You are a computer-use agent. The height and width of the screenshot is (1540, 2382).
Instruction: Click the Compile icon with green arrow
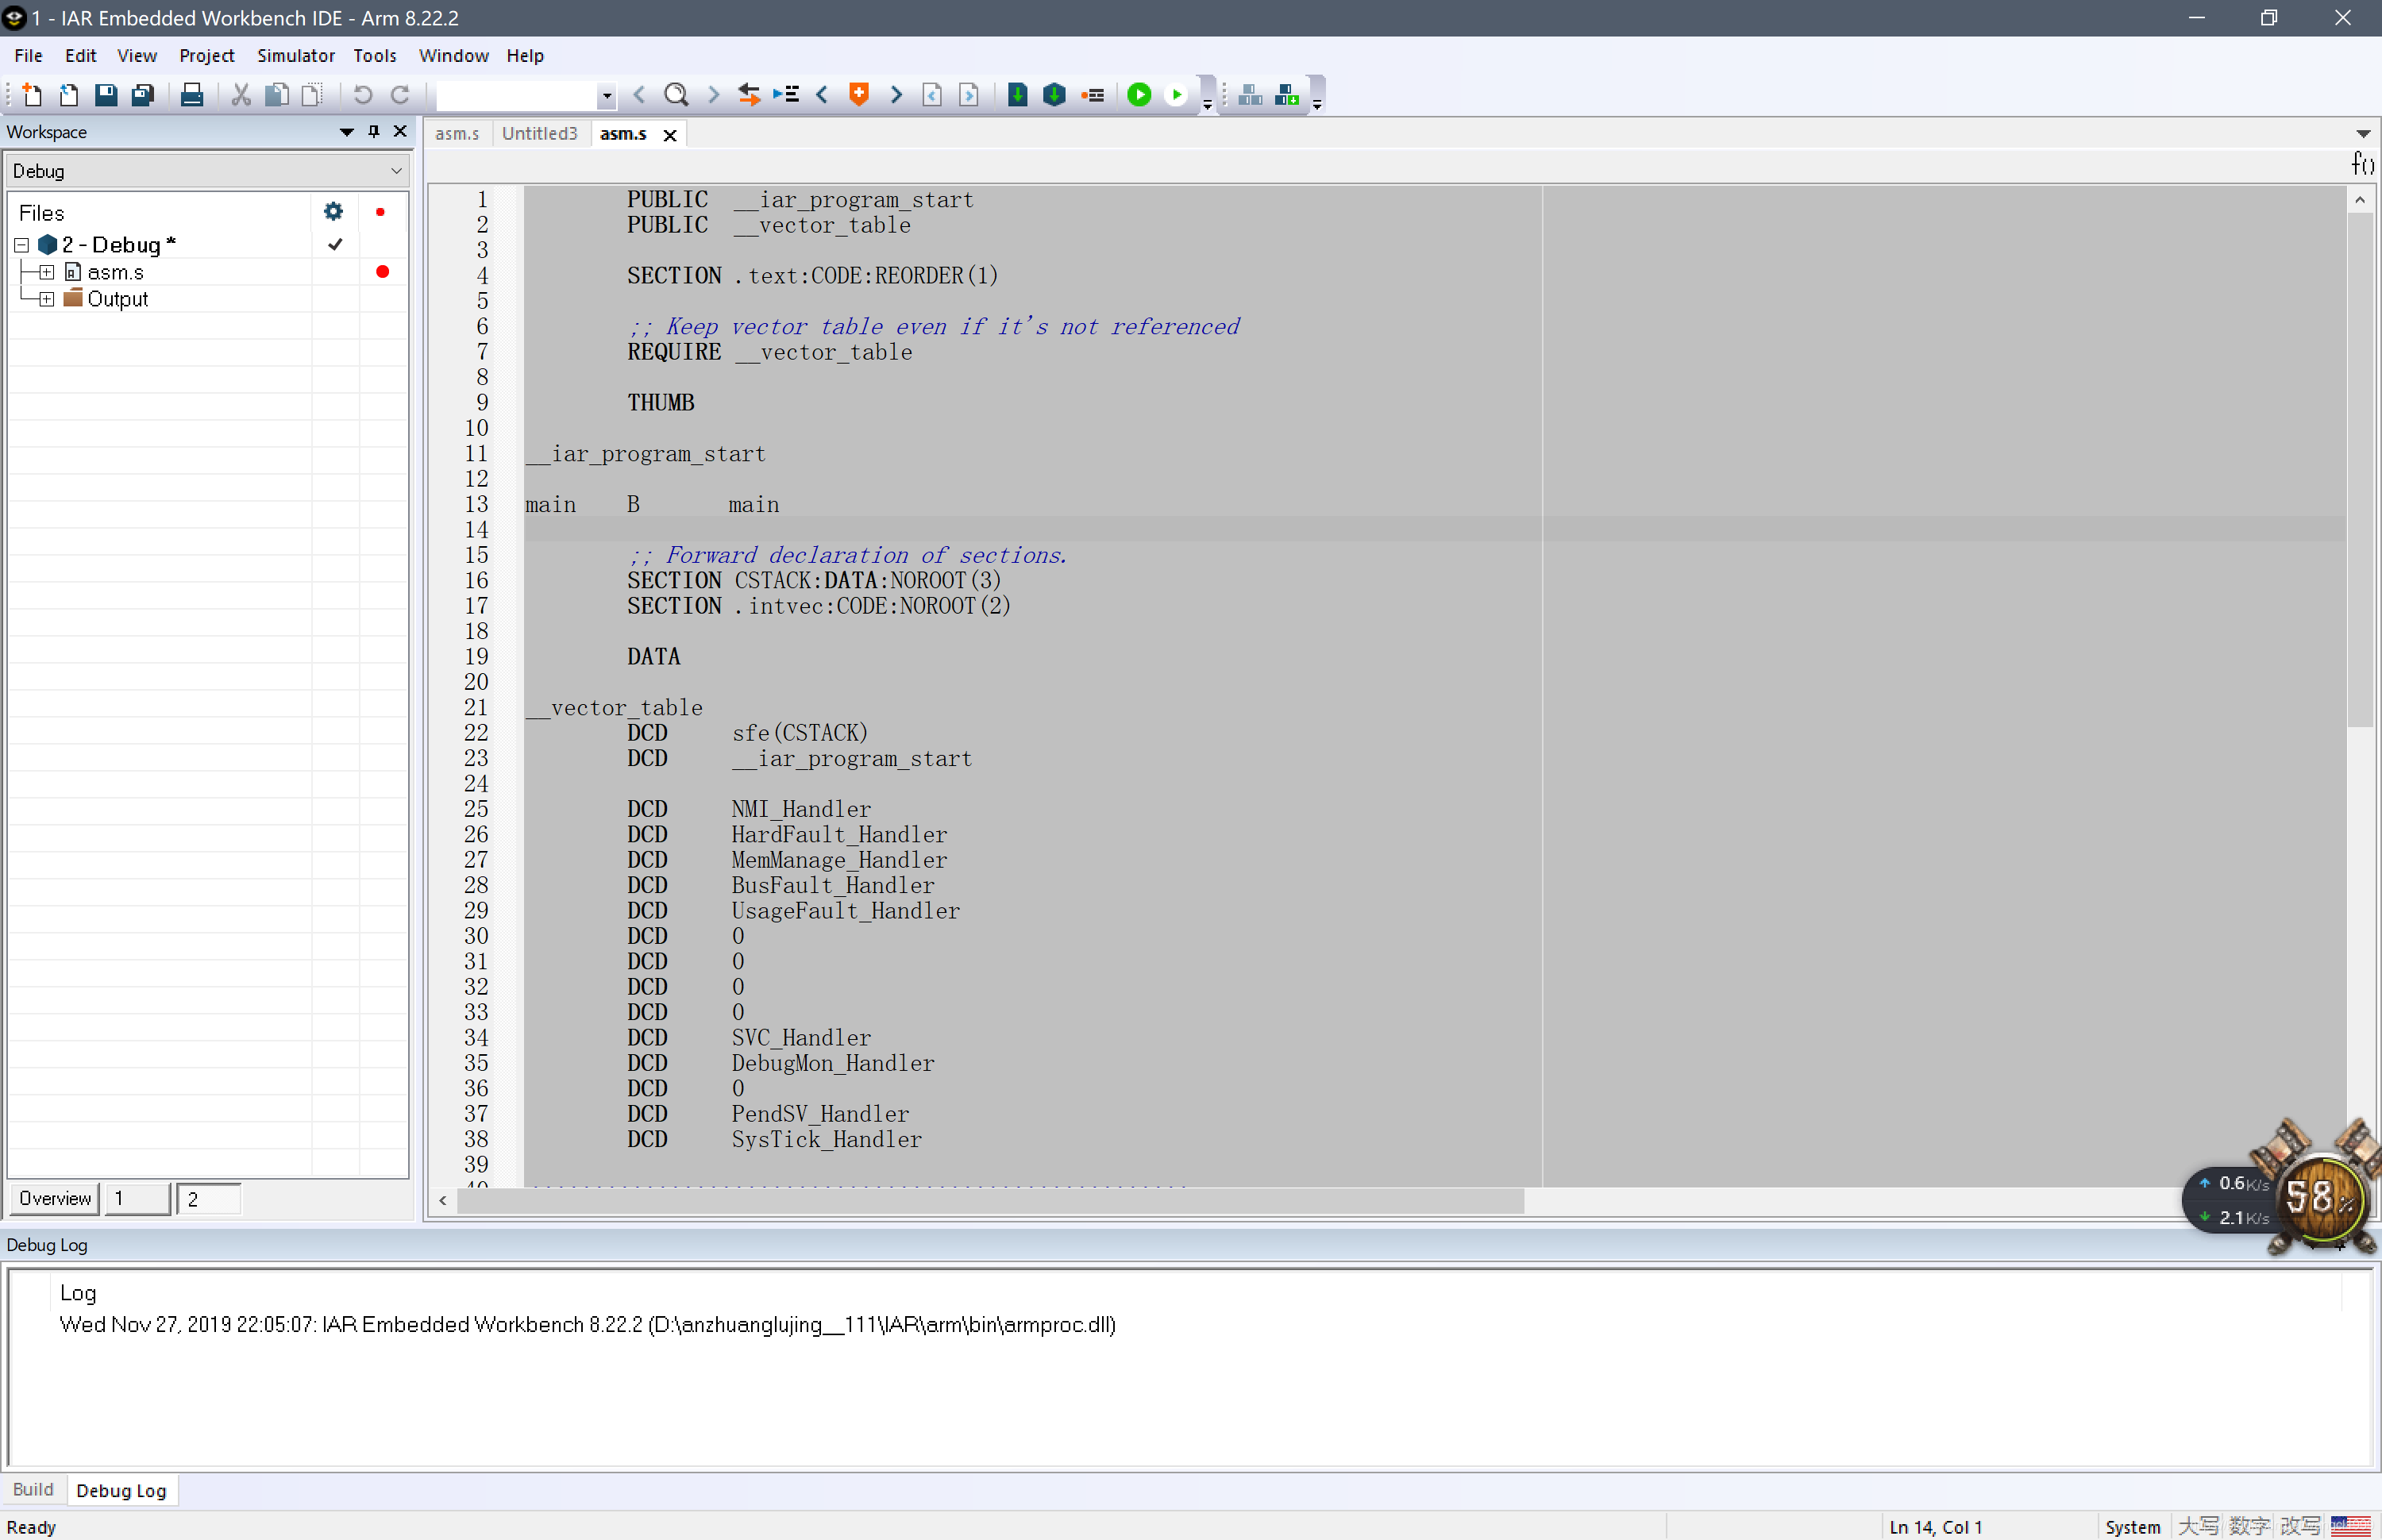point(1017,95)
